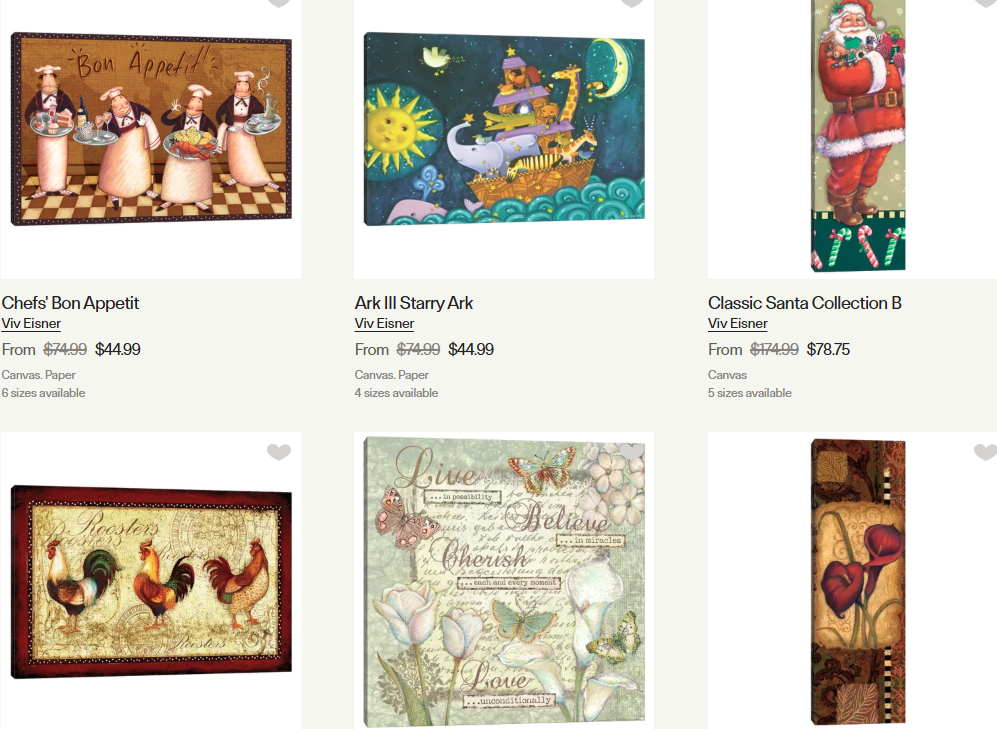Click the Chefs' Bon Appetit title

[70, 303]
